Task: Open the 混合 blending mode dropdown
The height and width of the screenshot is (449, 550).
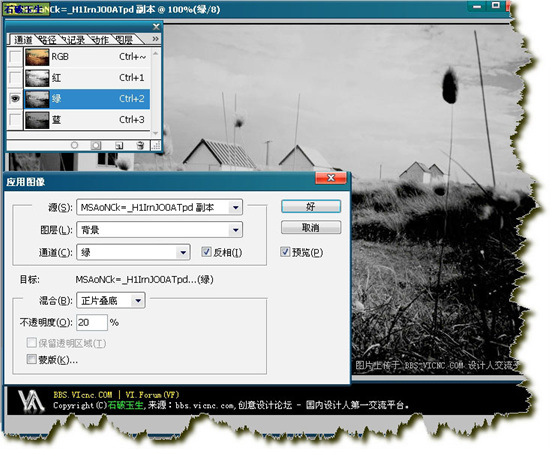Action: click(x=111, y=301)
